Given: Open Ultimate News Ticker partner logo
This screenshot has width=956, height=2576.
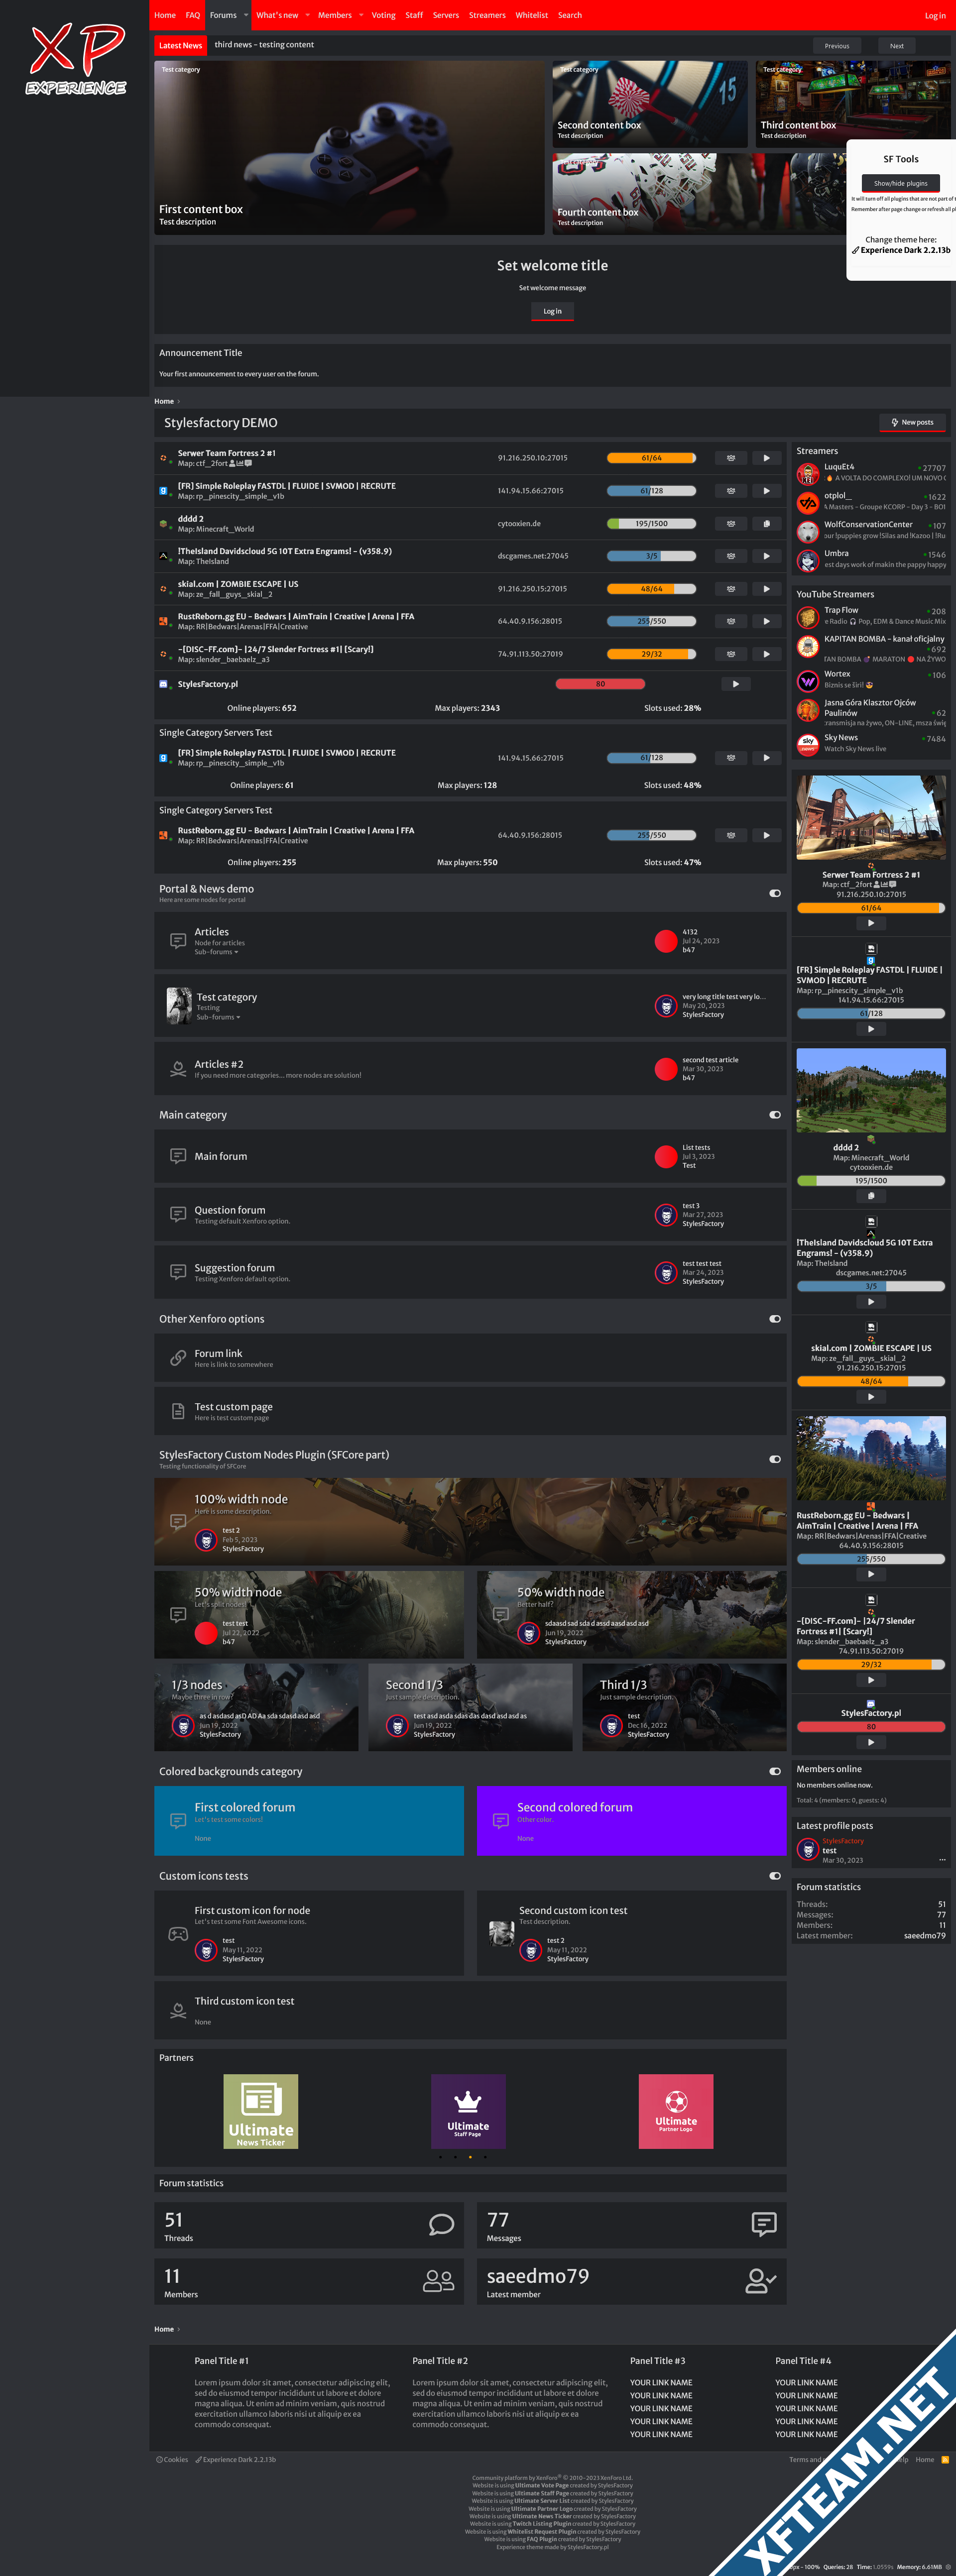Looking at the screenshot, I should pyautogui.click(x=261, y=2111).
